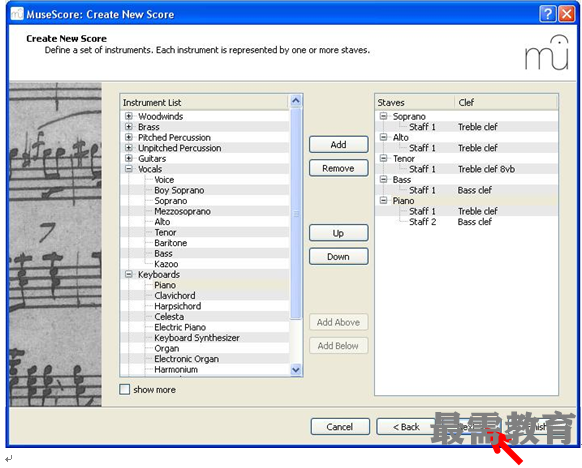Screen dimensions: 582x468
Task: Click the Add button
Action: [x=339, y=144]
